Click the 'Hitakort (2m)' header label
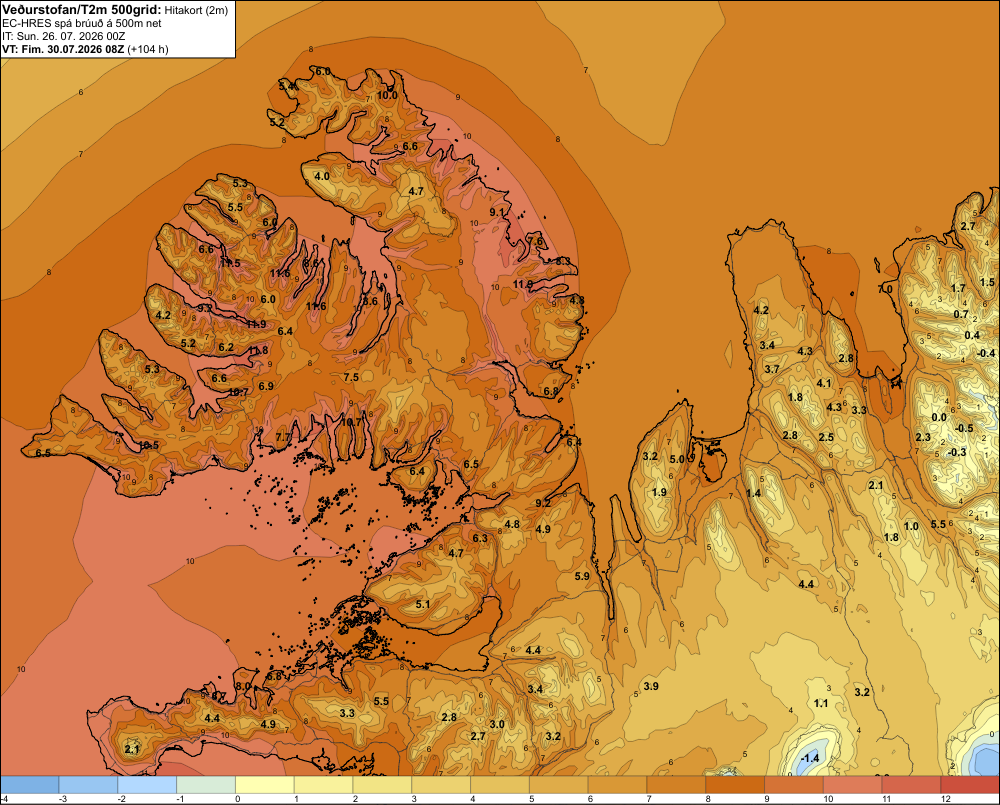Screen dimensions: 1000x805 [x=196, y=10]
